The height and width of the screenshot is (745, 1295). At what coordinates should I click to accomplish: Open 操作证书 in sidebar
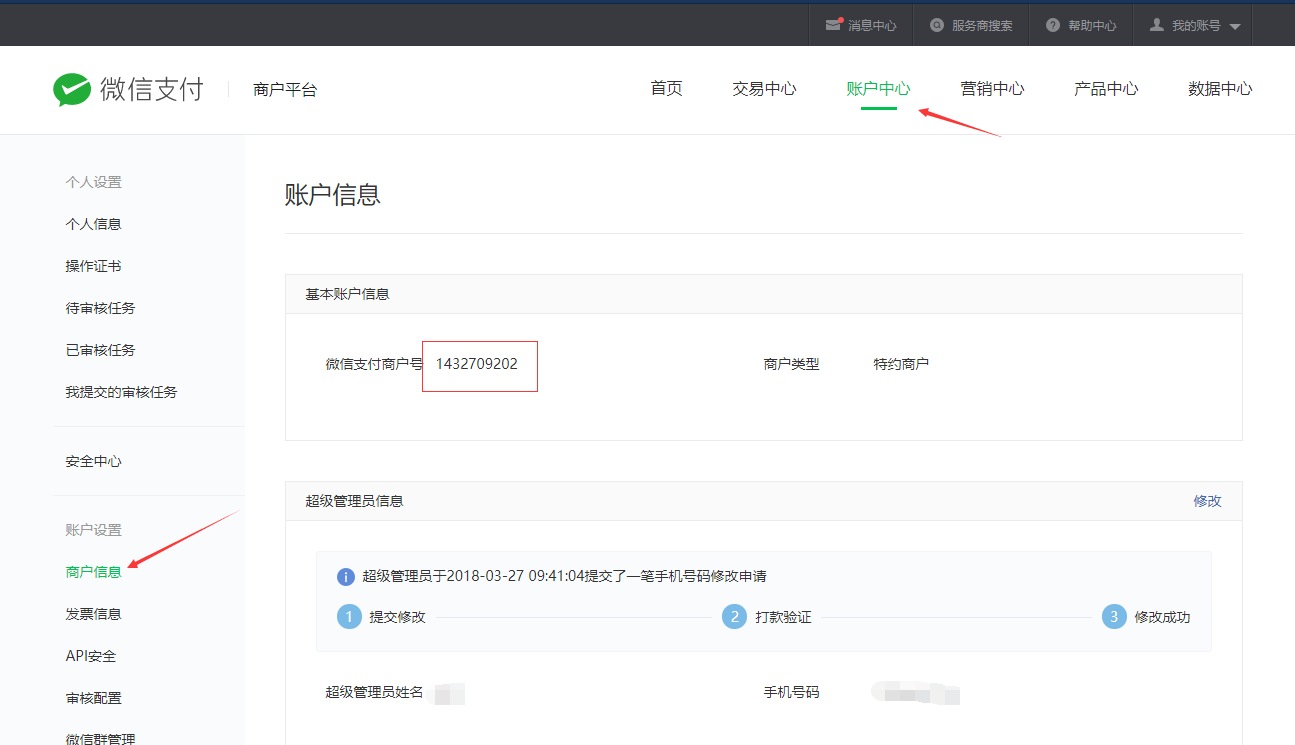[x=94, y=266]
